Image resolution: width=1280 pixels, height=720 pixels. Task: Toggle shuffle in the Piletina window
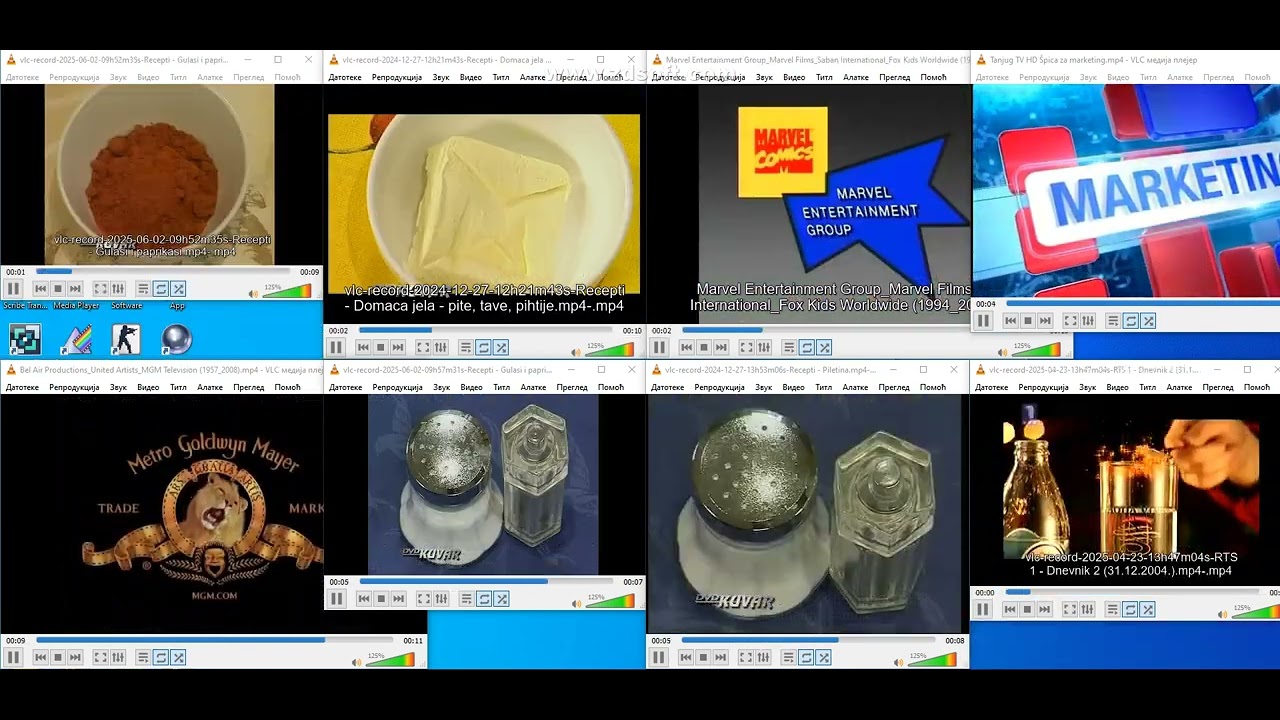tap(824, 657)
